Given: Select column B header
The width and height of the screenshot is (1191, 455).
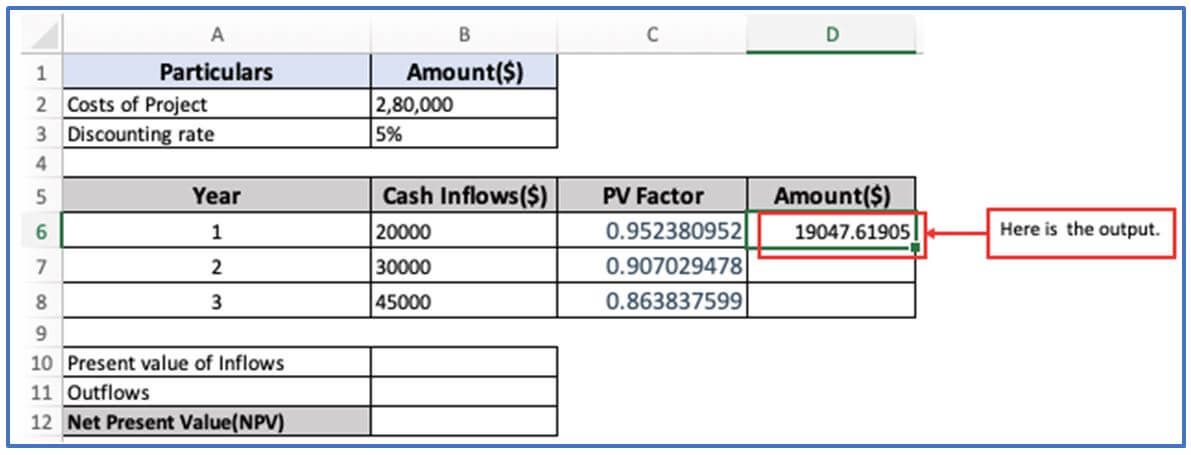Looking at the screenshot, I should pyautogui.click(x=464, y=35).
